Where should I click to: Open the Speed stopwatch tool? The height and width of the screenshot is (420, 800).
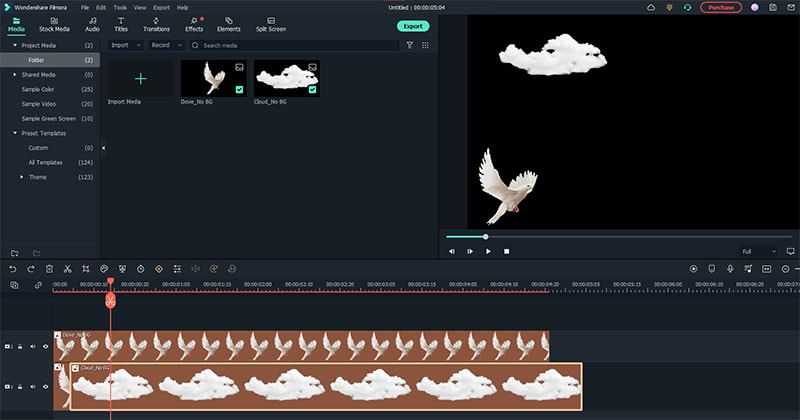click(x=141, y=269)
